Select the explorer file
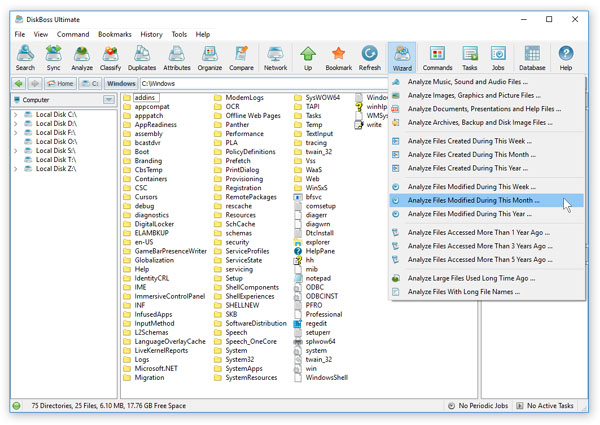 pyautogui.click(x=312, y=242)
